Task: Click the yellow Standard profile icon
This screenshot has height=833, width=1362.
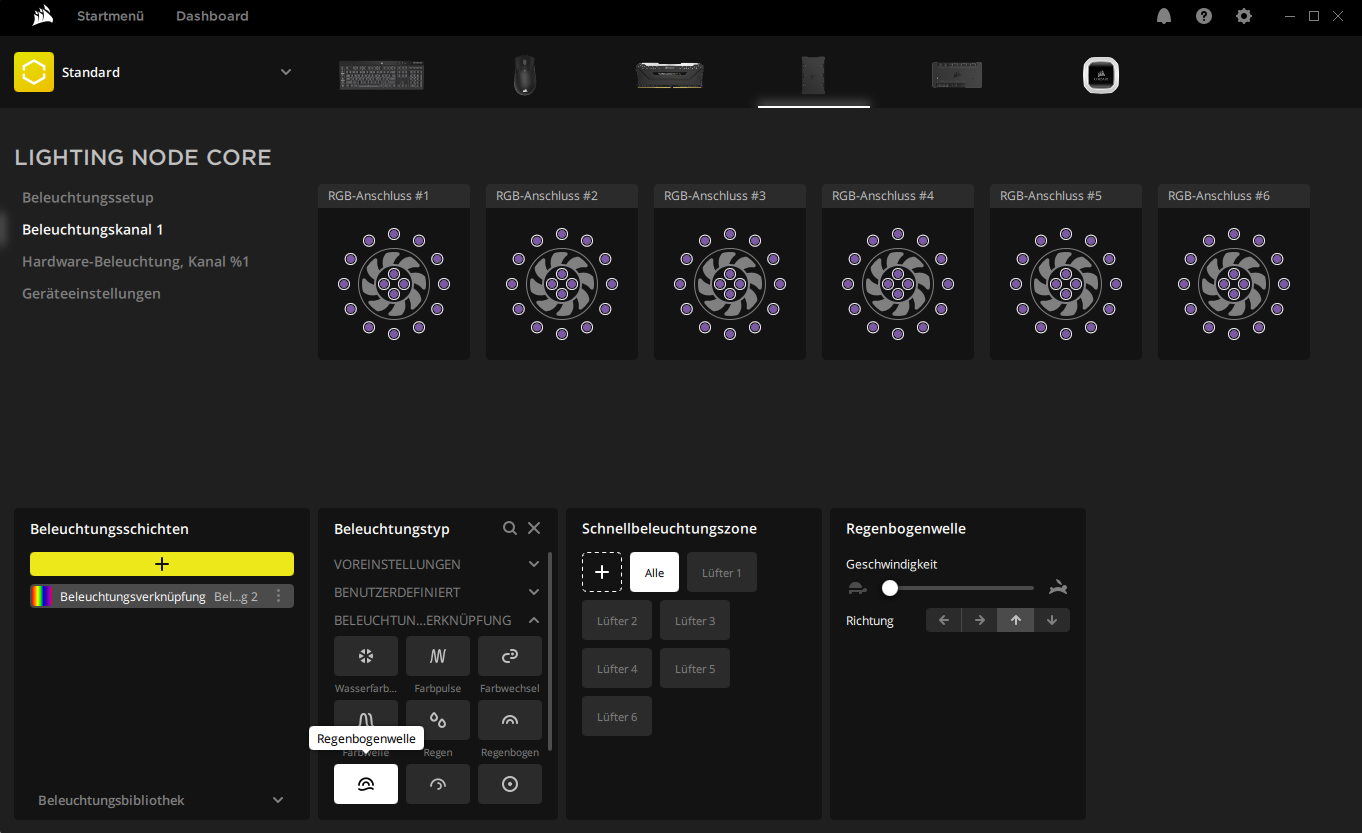Action: click(x=34, y=72)
